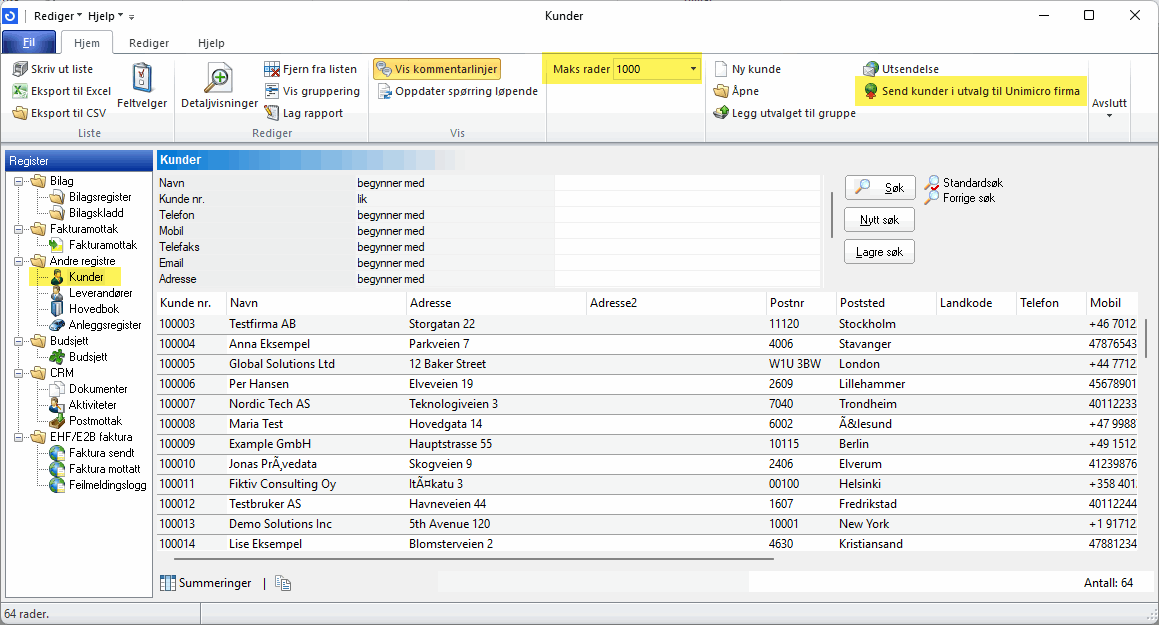Image resolution: width=1159 pixels, height=625 pixels.
Task: Click Legg utvalget til gruppe
Action: pos(784,113)
